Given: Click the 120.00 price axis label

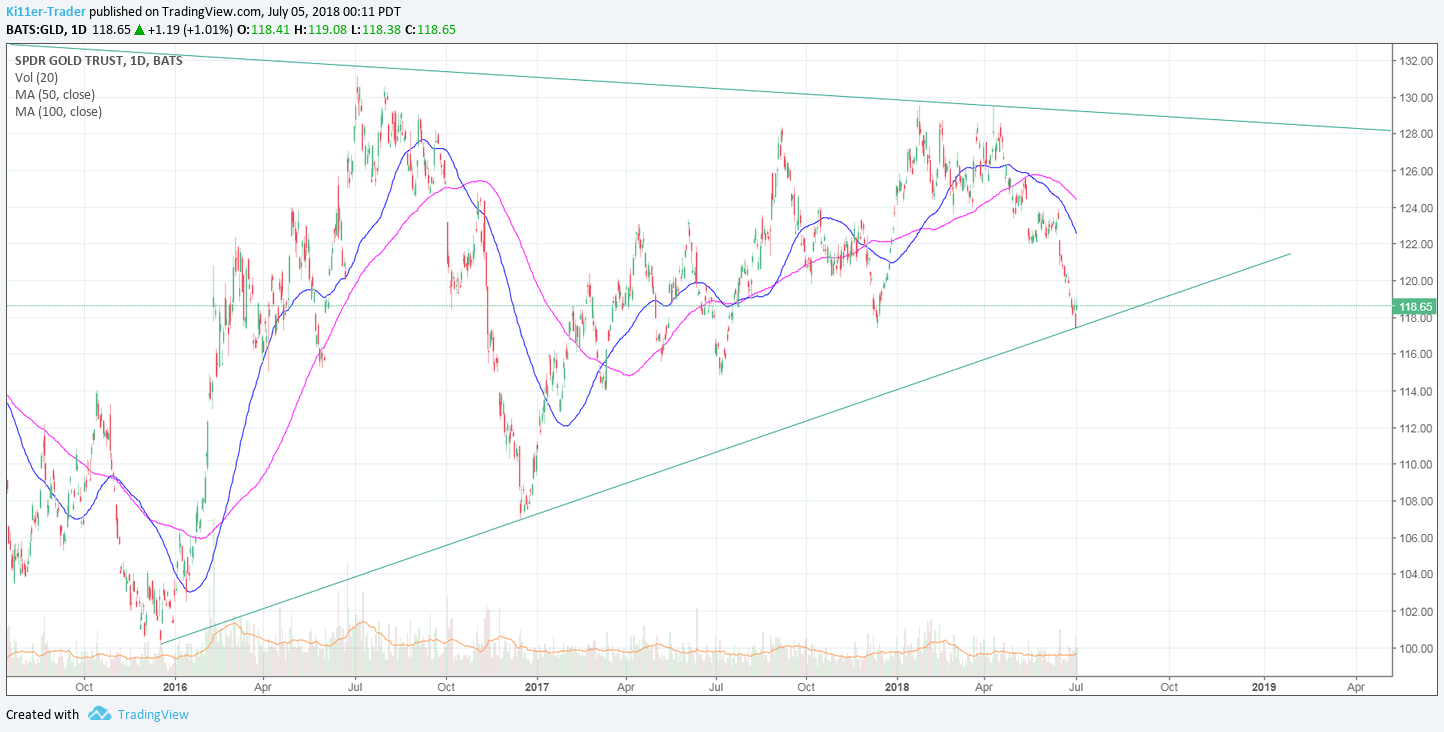Looking at the screenshot, I should [1416, 281].
